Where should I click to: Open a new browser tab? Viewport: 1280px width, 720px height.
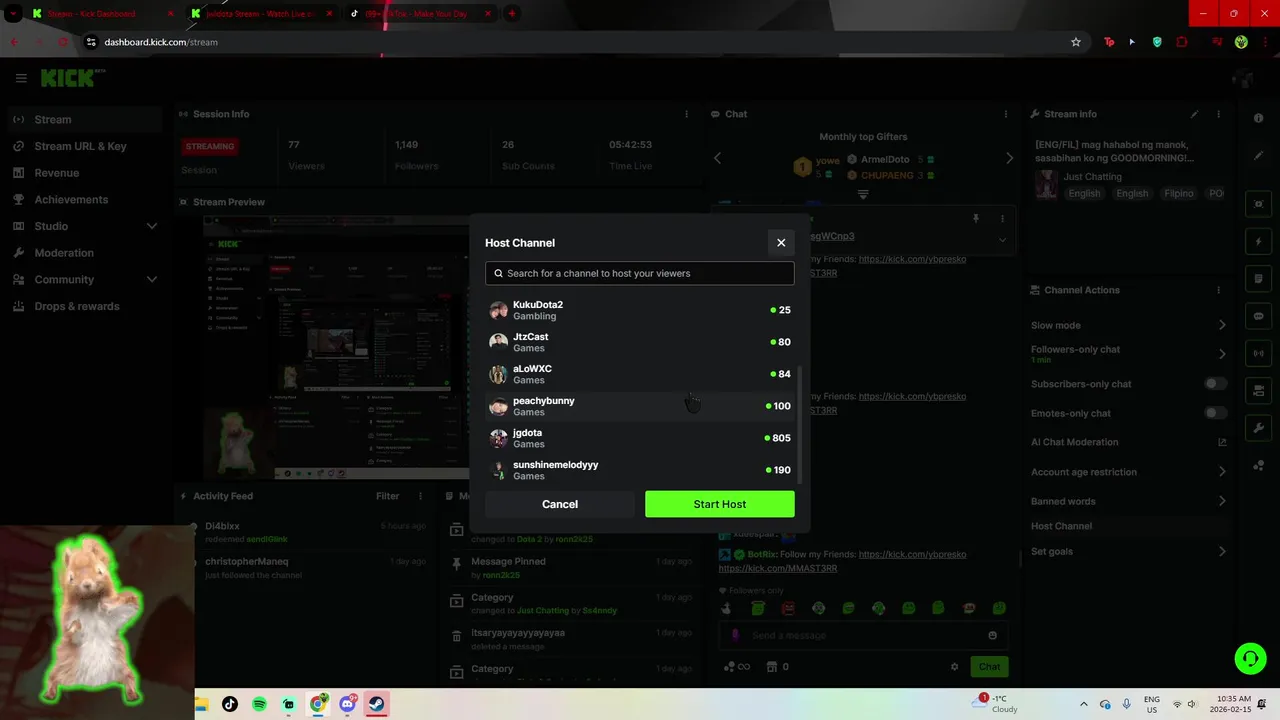pyautogui.click(x=512, y=14)
